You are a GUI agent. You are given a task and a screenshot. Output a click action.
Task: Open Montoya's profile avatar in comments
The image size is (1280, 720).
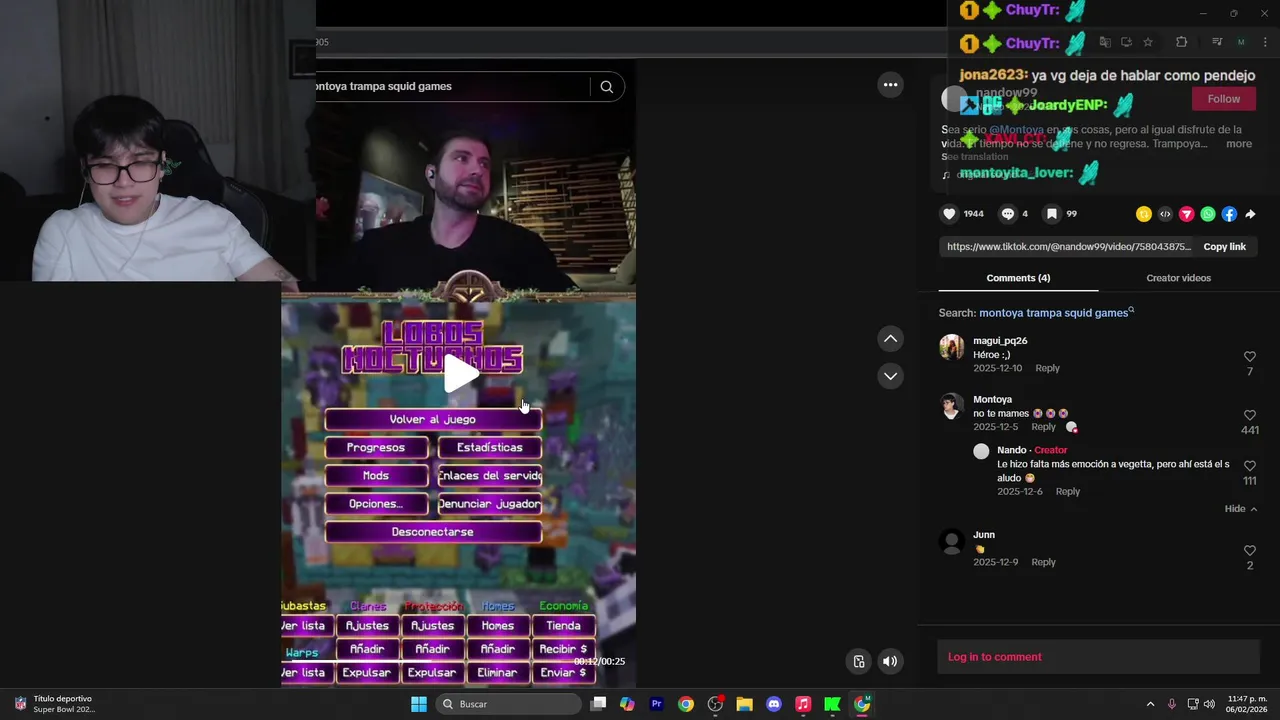point(952,406)
